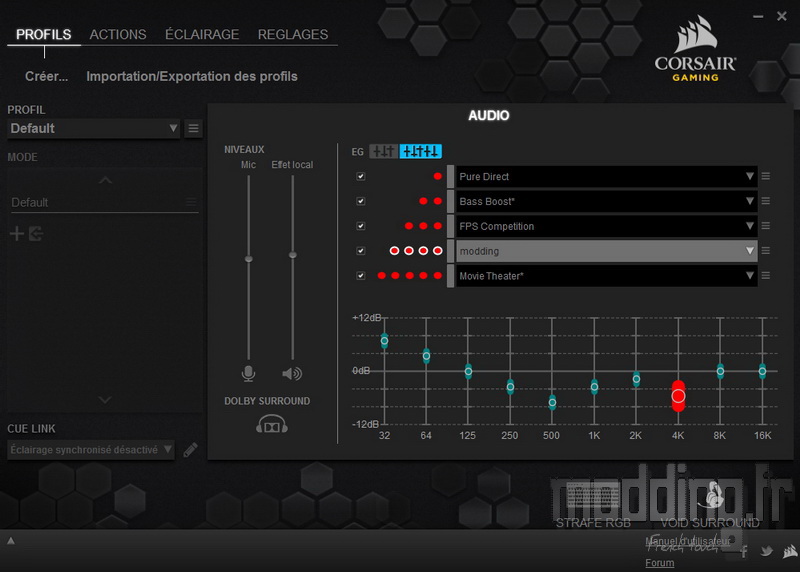Click the 8K equalizer band handle
Image resolution: width=800 pixels, height=572 pixels.
coord(720,371)
